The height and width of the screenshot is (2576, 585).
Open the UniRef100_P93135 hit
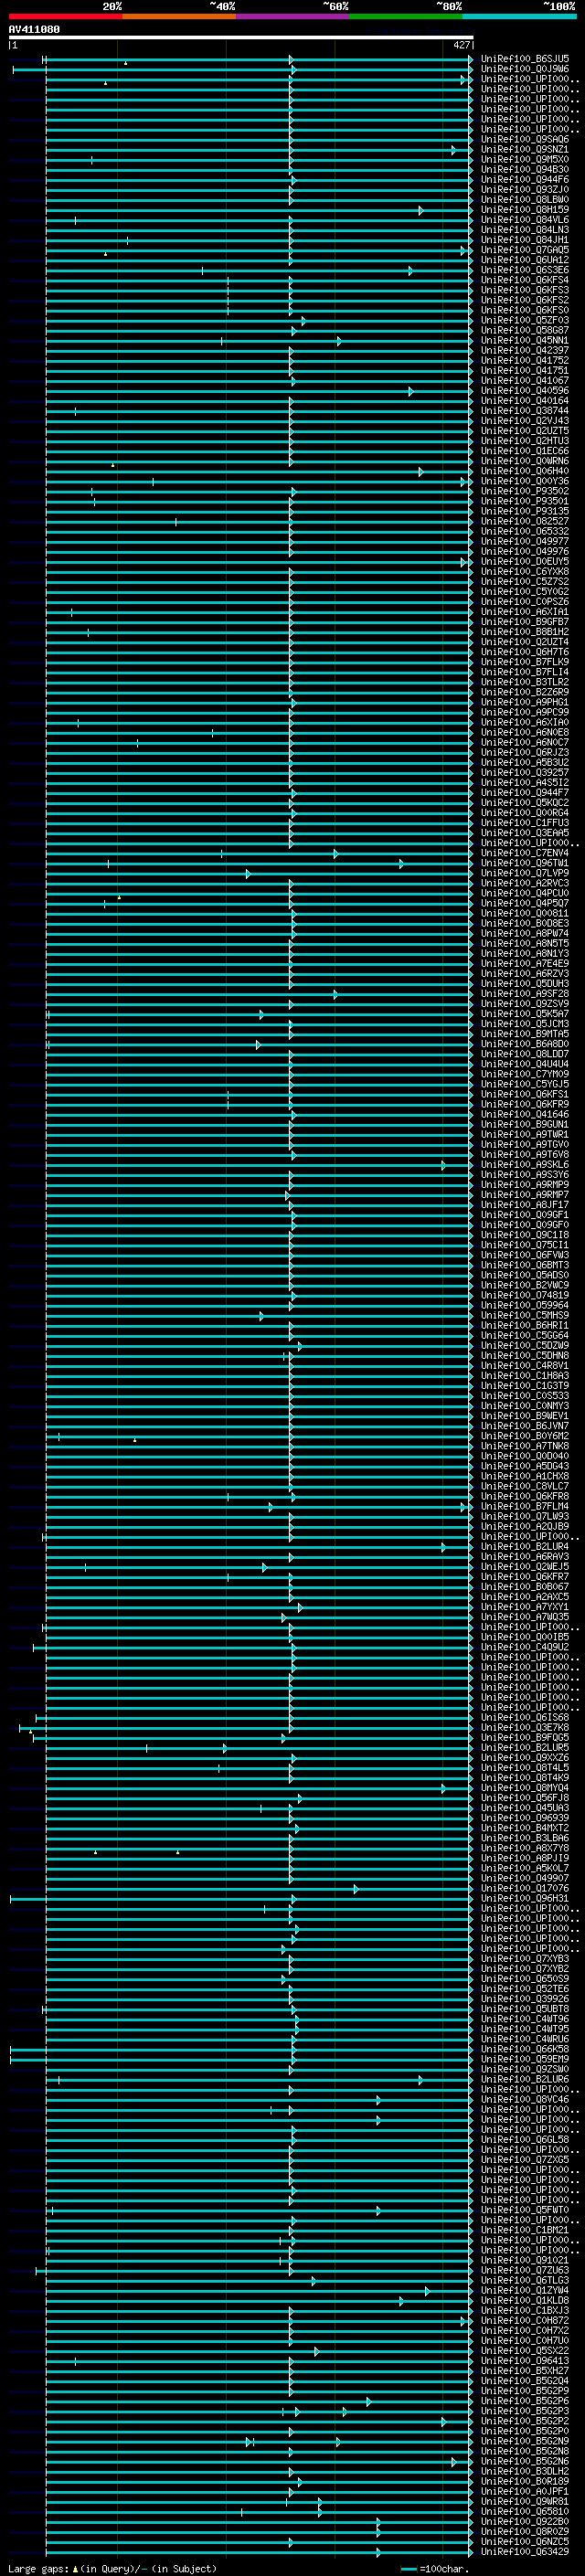click(x=524, y=511)
